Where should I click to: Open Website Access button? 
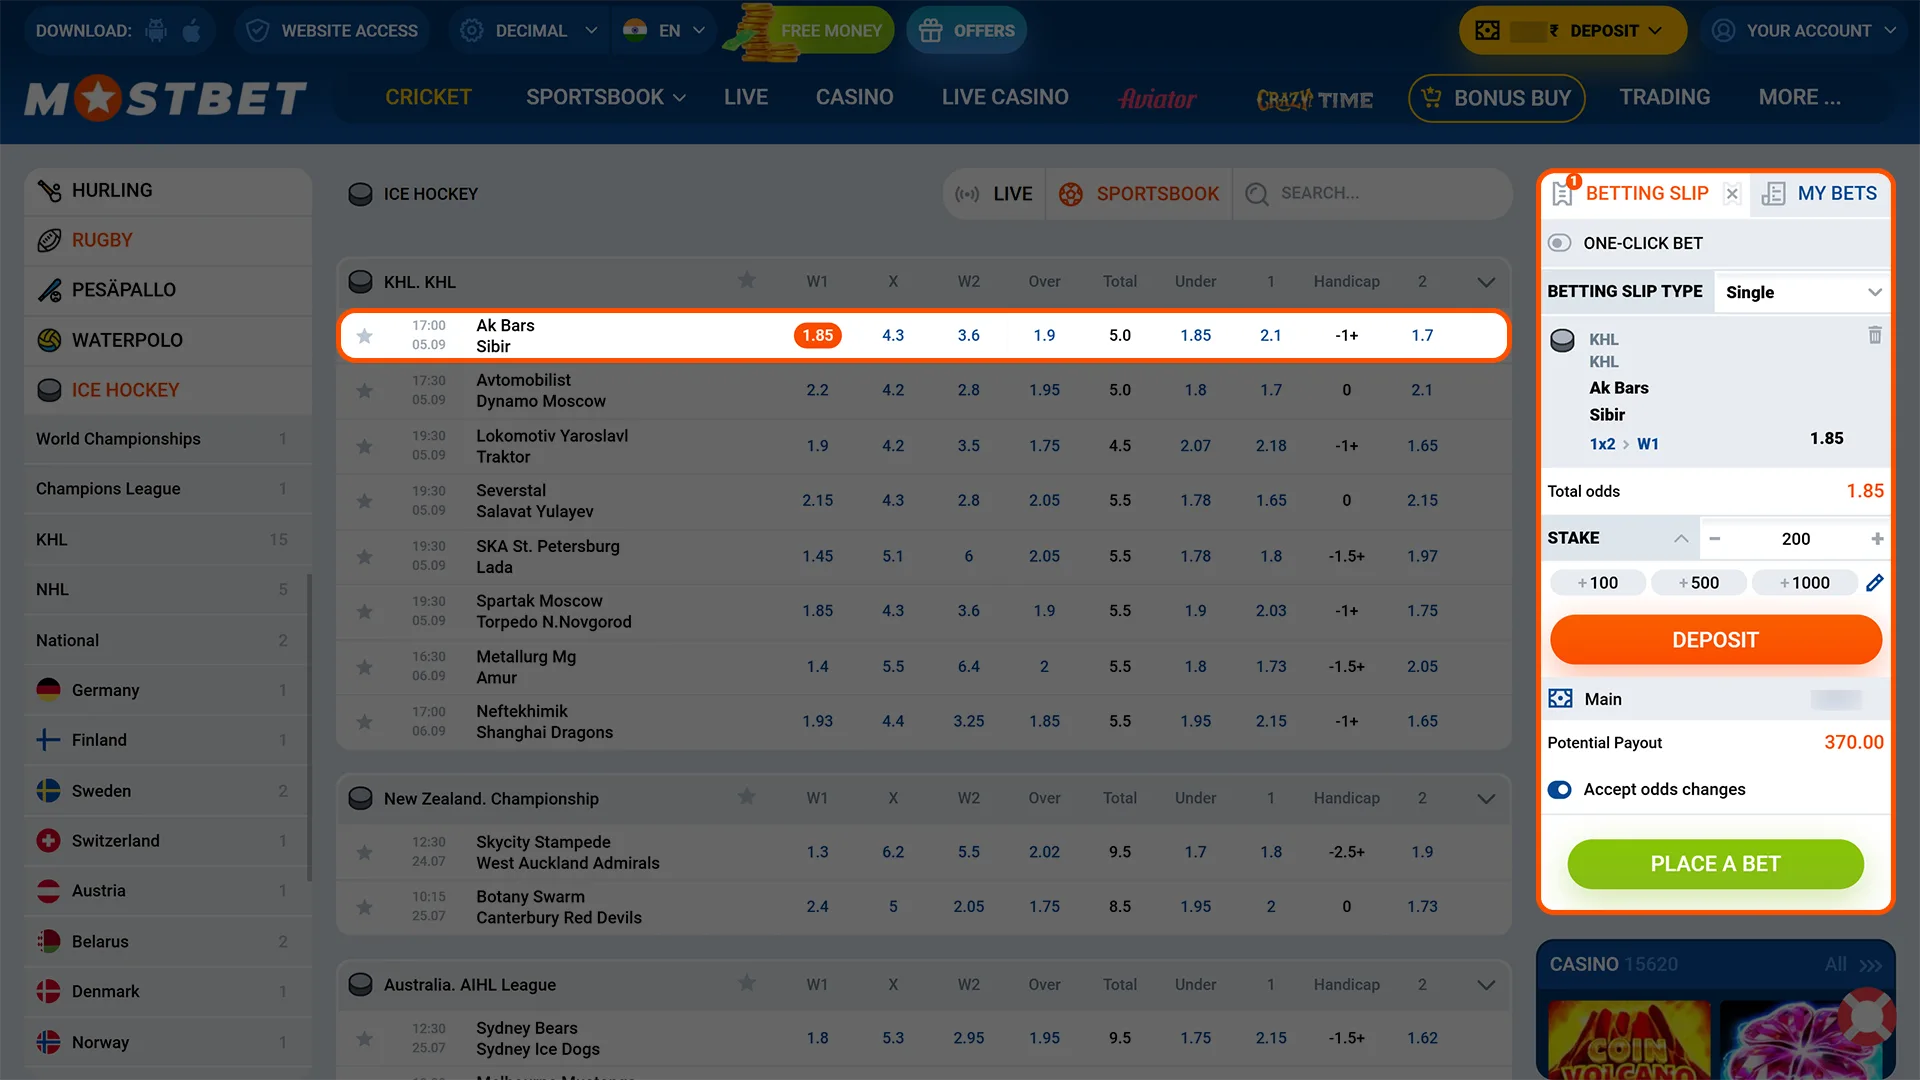click(332, 30)
